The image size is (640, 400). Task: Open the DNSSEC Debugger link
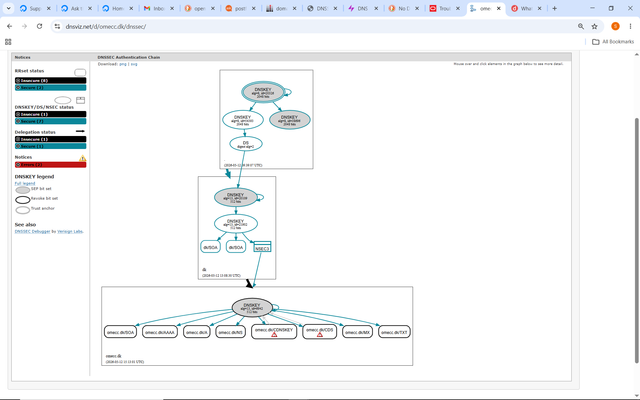tap(33, 231)
